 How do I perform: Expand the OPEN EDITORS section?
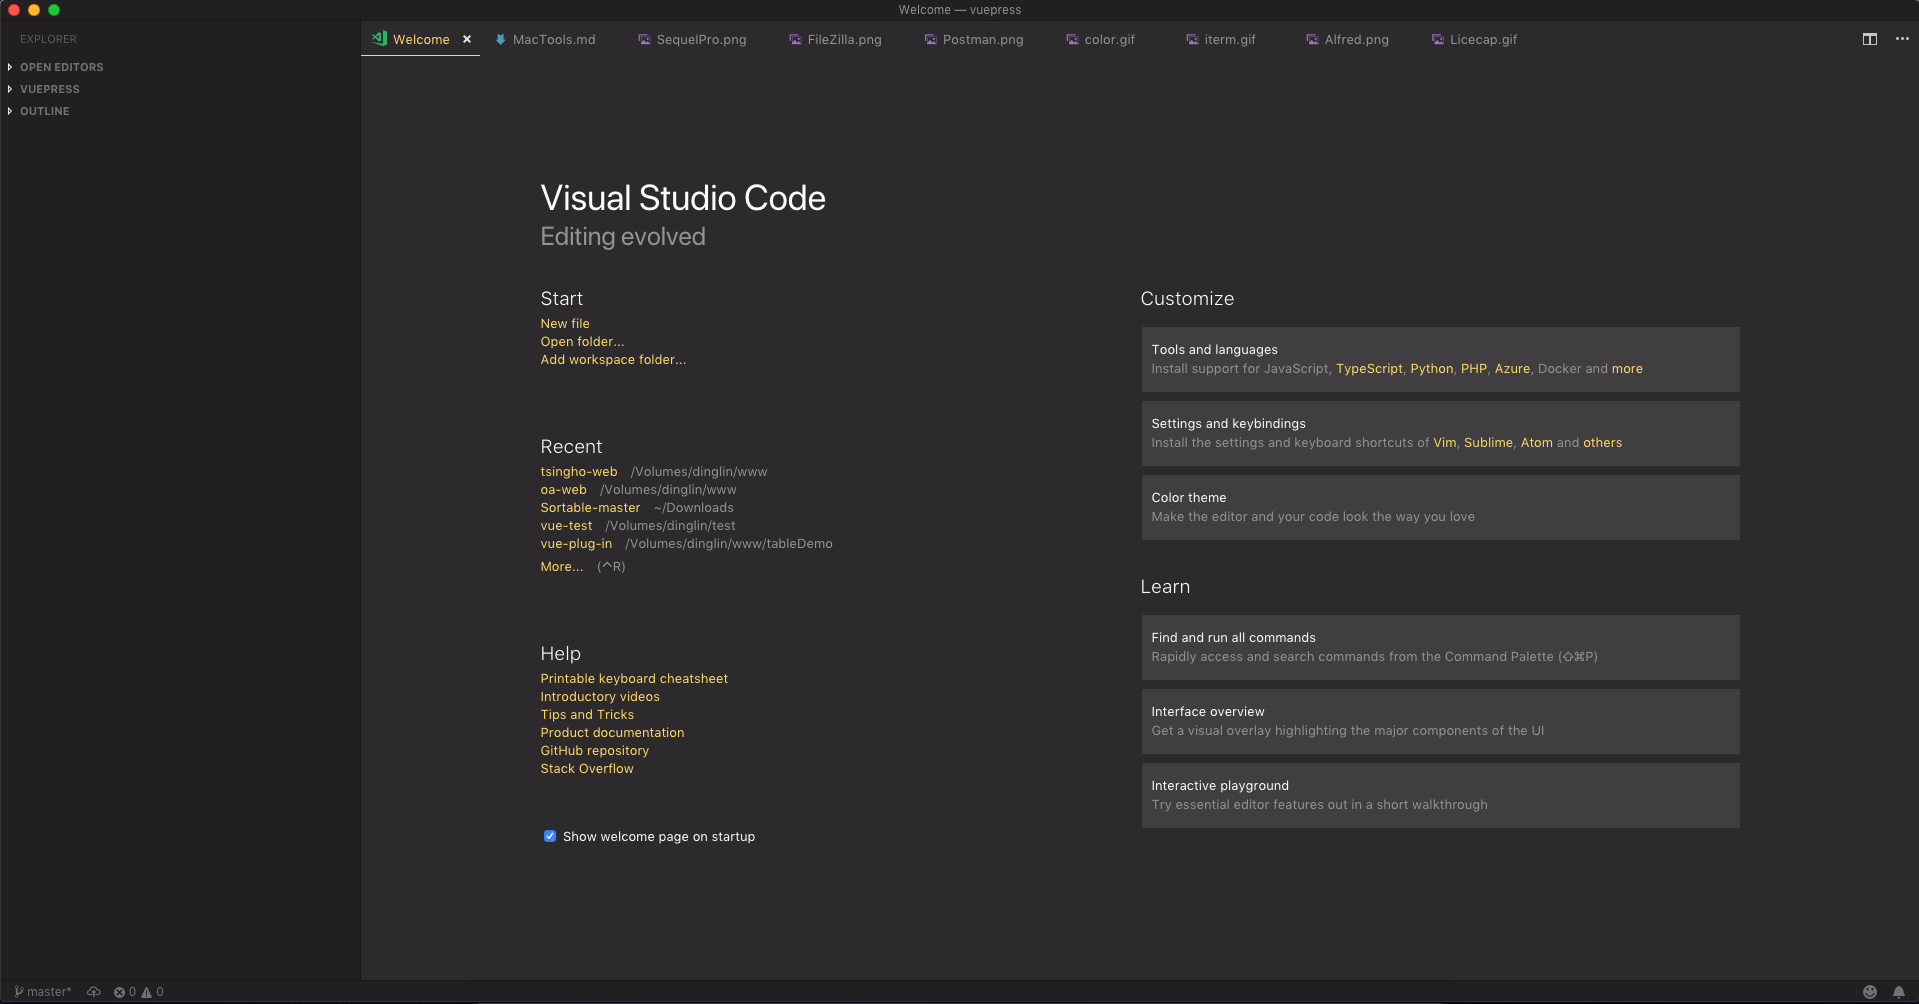[61, 67]
